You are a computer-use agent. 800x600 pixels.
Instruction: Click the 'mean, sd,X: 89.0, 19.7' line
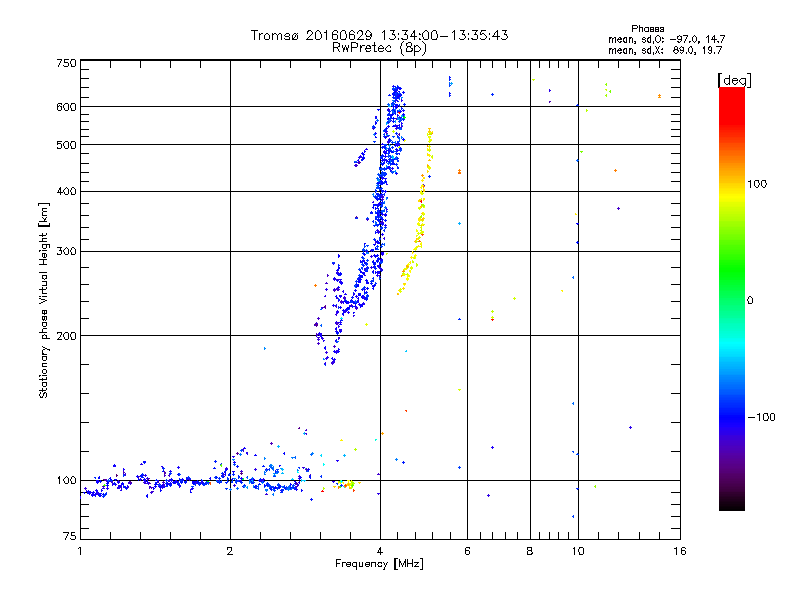click(x=665, y=50)
